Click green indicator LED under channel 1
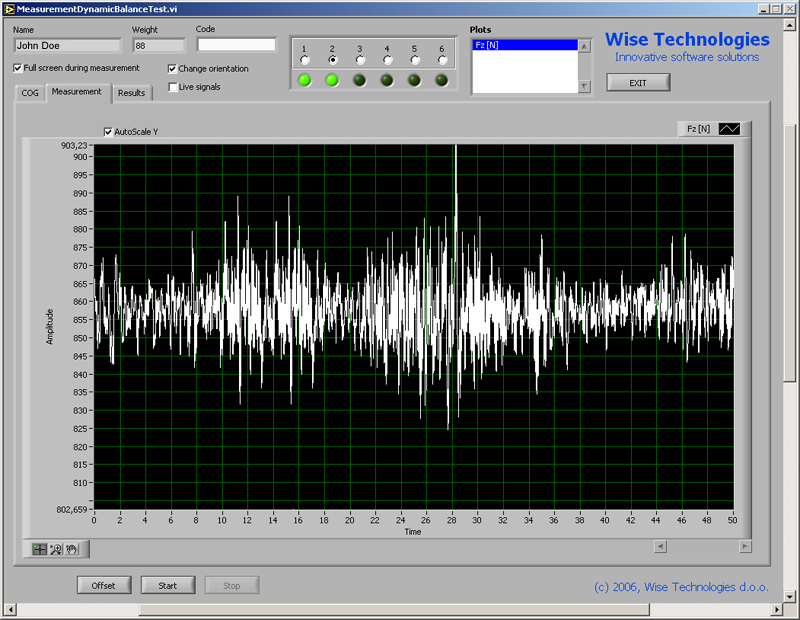The width and height of the screenshot is (800, 620). pos(305,80)
